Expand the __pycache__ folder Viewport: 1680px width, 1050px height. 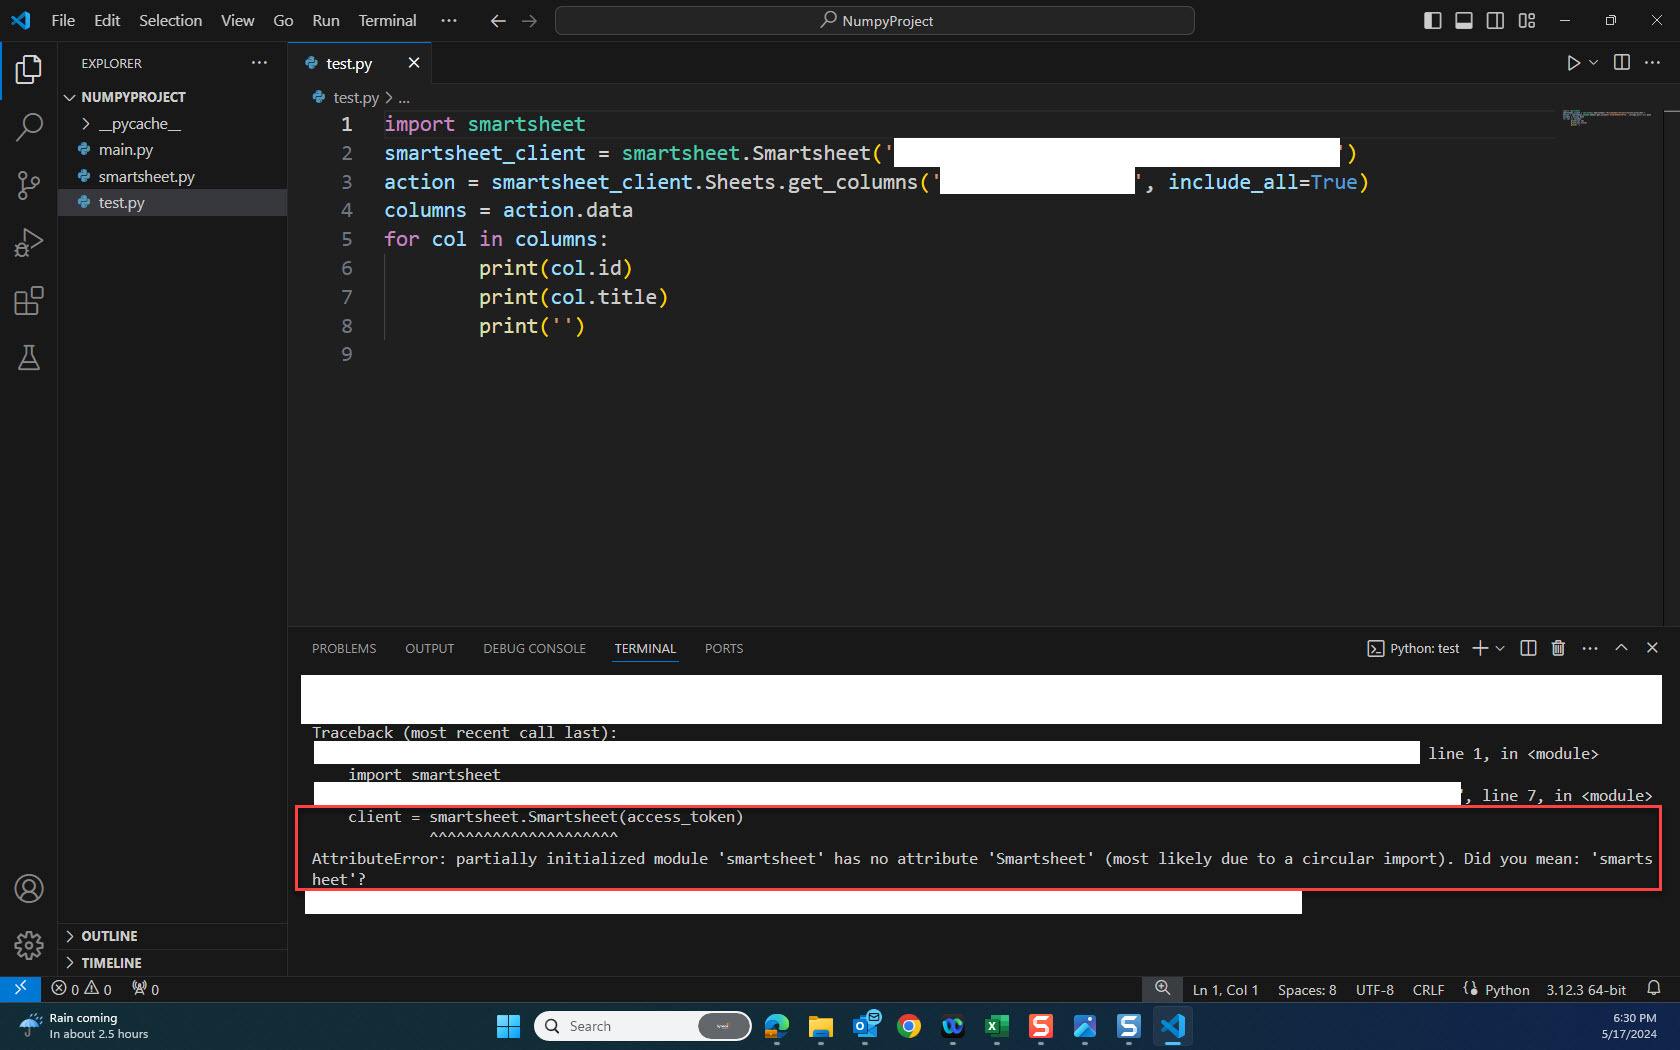(172, 123)
